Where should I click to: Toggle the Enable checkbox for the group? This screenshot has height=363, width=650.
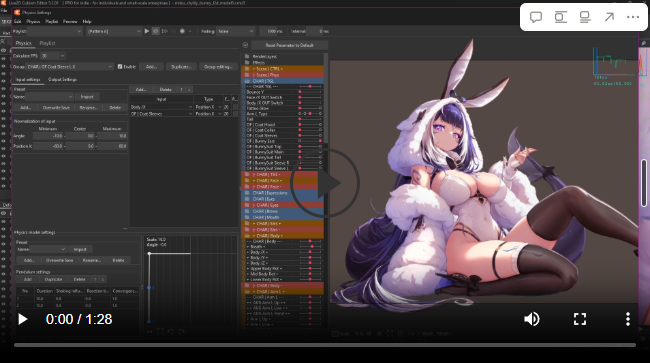120,67
